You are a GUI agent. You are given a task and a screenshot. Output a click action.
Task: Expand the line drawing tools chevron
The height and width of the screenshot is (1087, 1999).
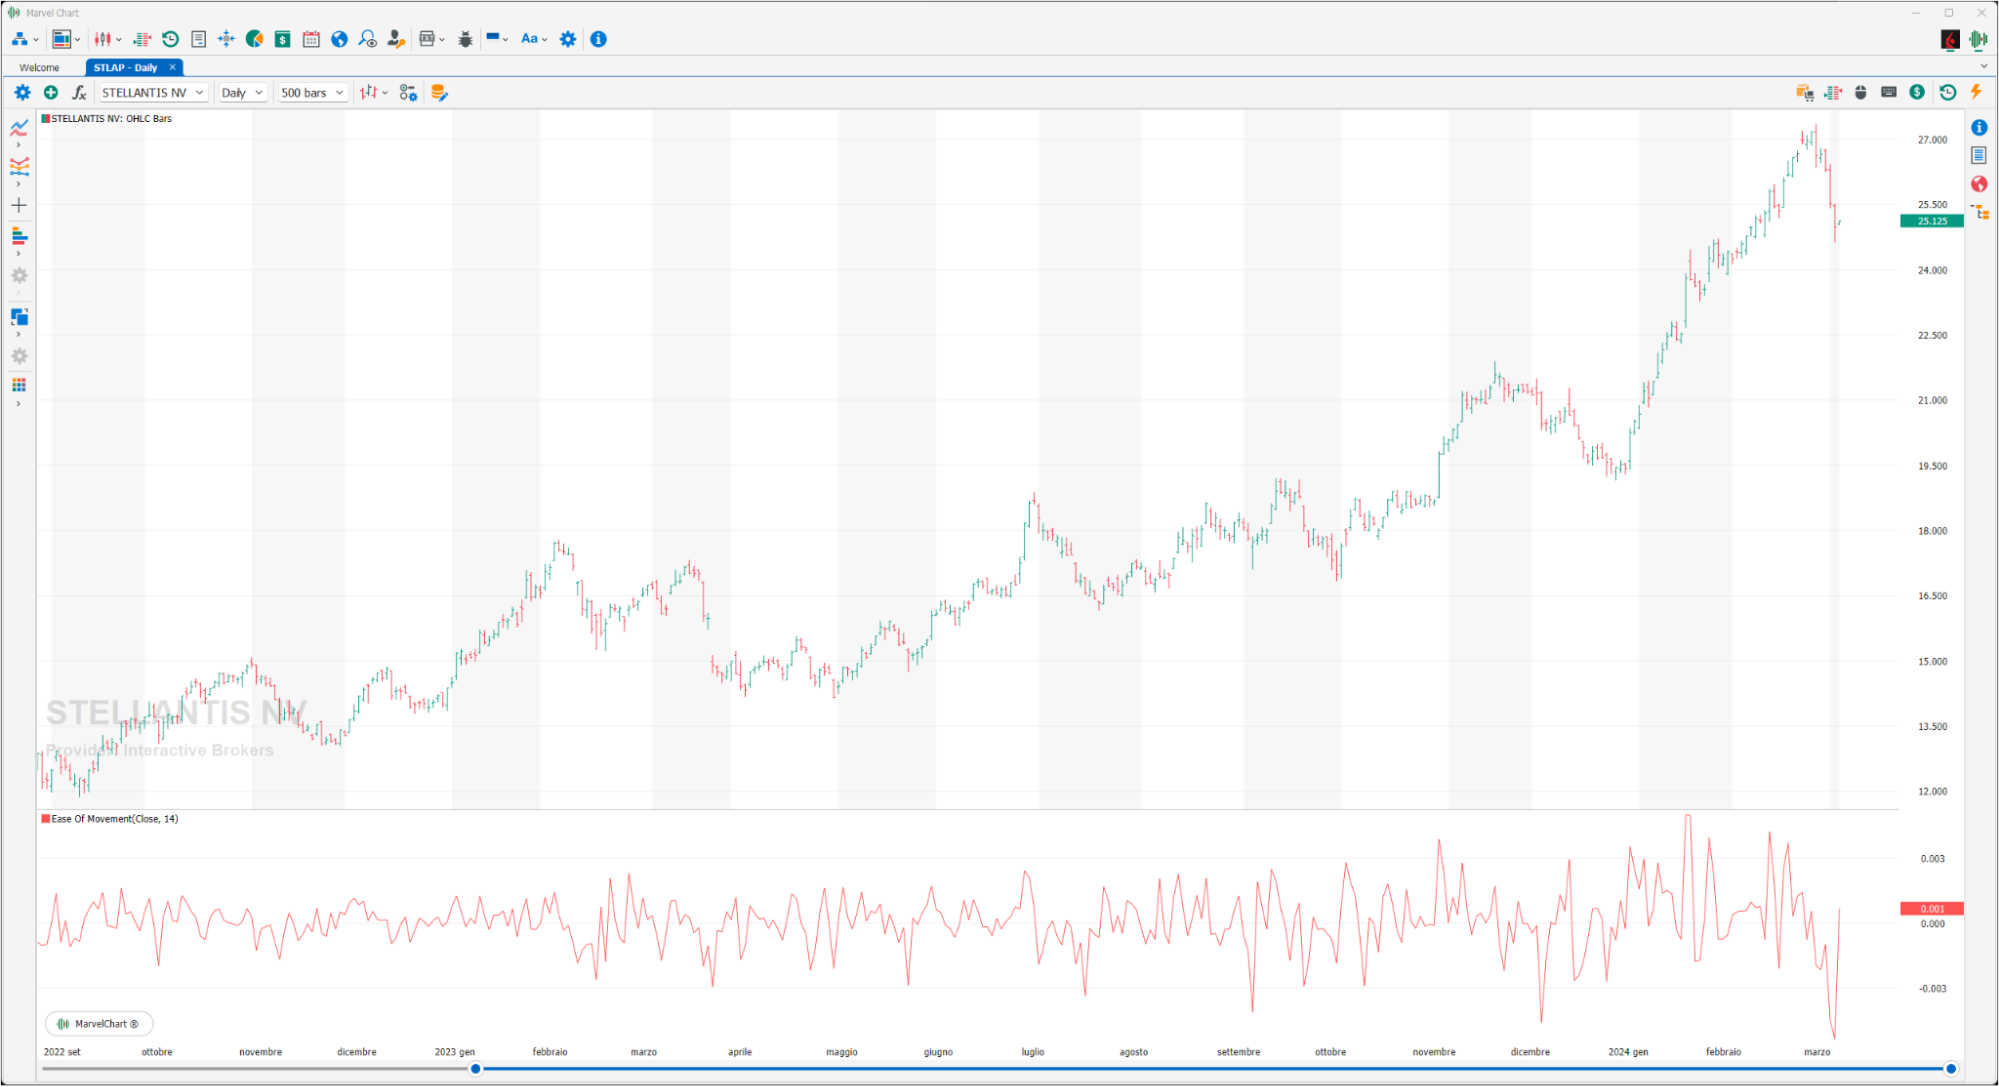point(18,145)
